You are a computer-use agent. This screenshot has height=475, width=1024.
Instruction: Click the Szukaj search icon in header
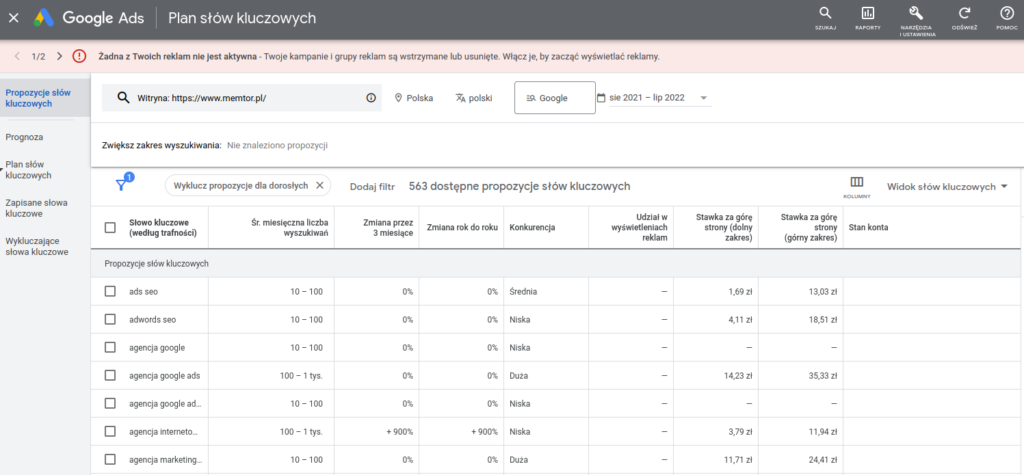[x=825, y=14]
